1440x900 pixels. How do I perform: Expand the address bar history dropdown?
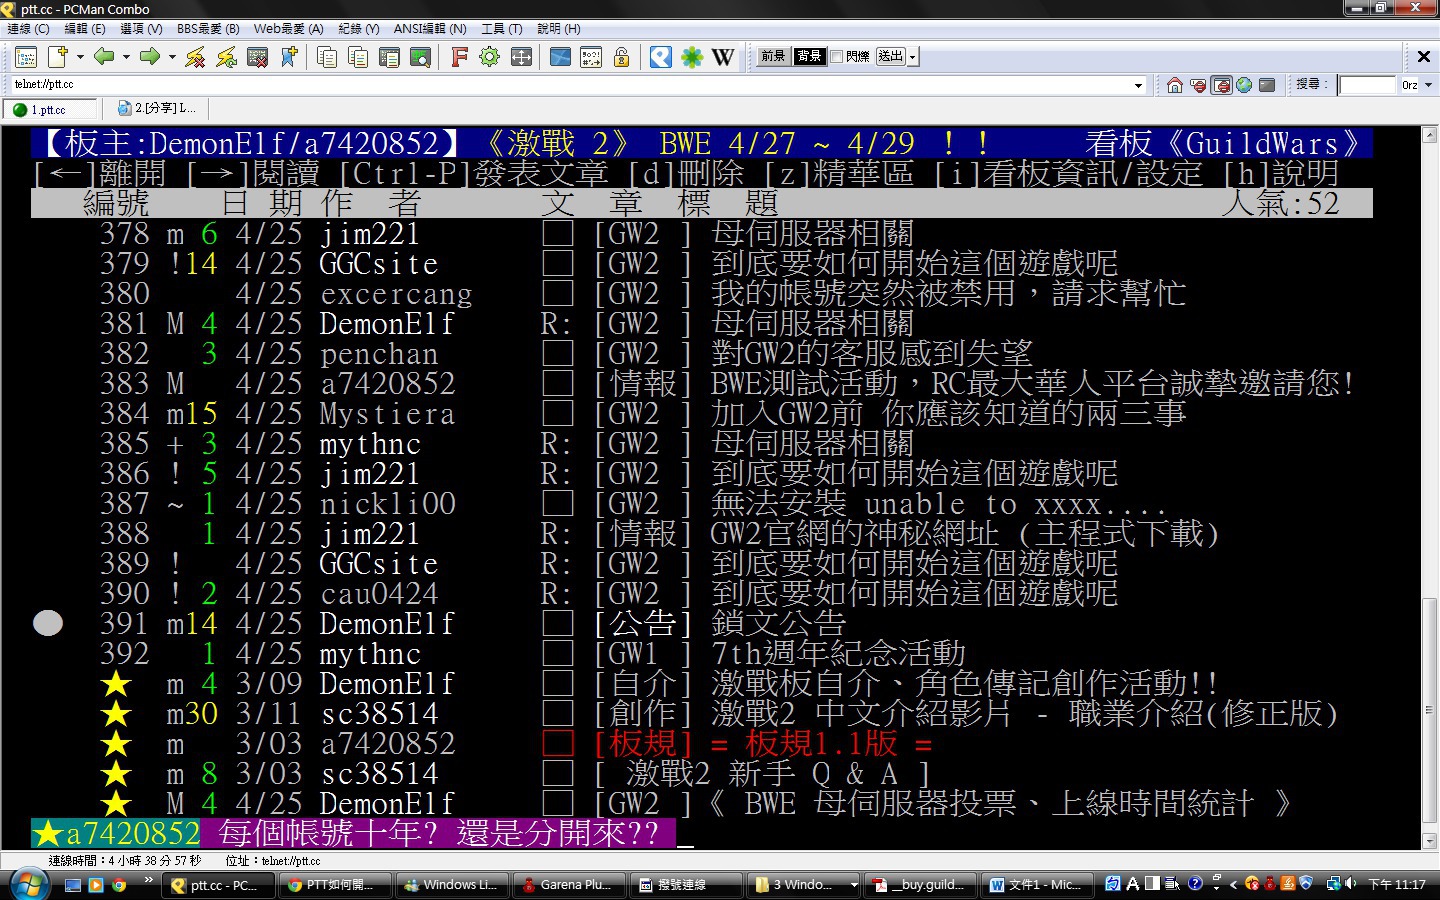[x=1138, y=86]
